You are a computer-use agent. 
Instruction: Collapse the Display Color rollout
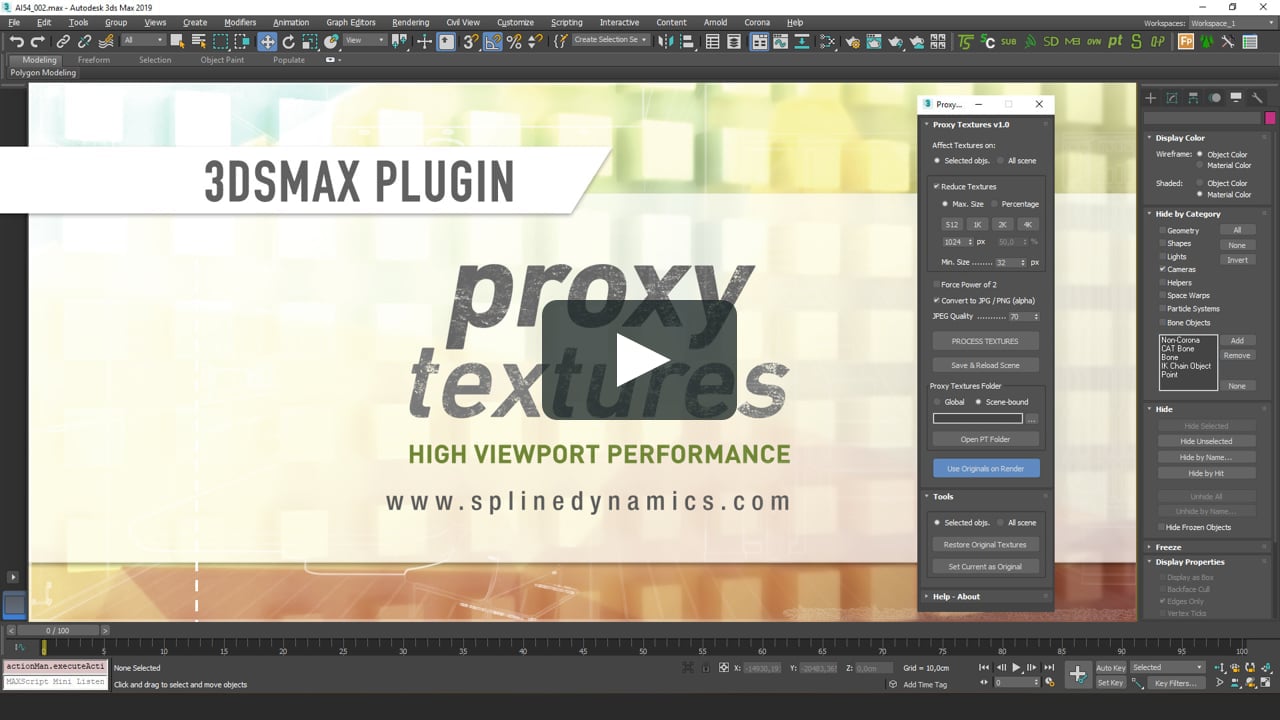[1180, 138]
